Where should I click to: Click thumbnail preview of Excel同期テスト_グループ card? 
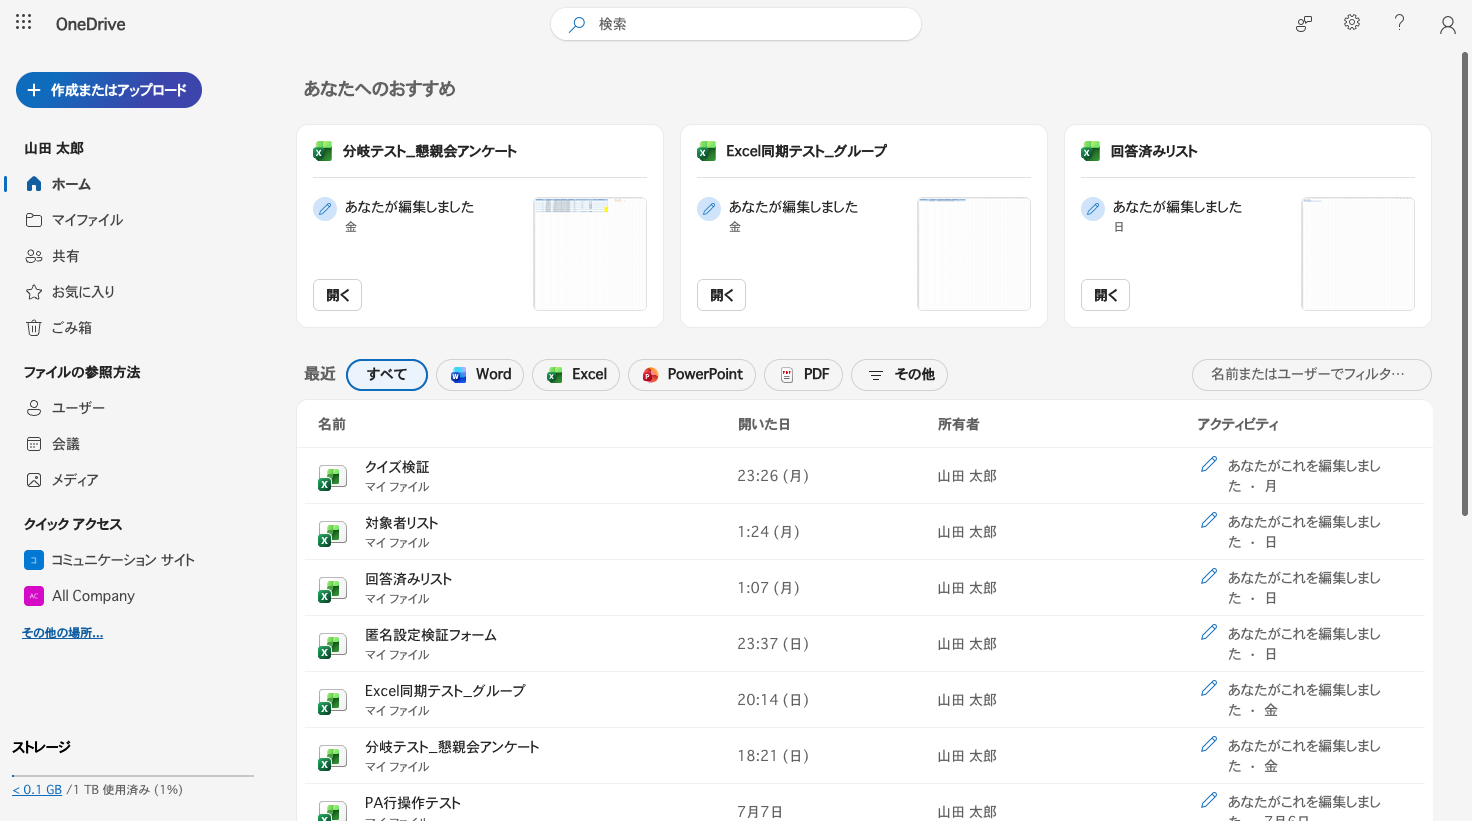pyautogui.click(x=974, y=254)
